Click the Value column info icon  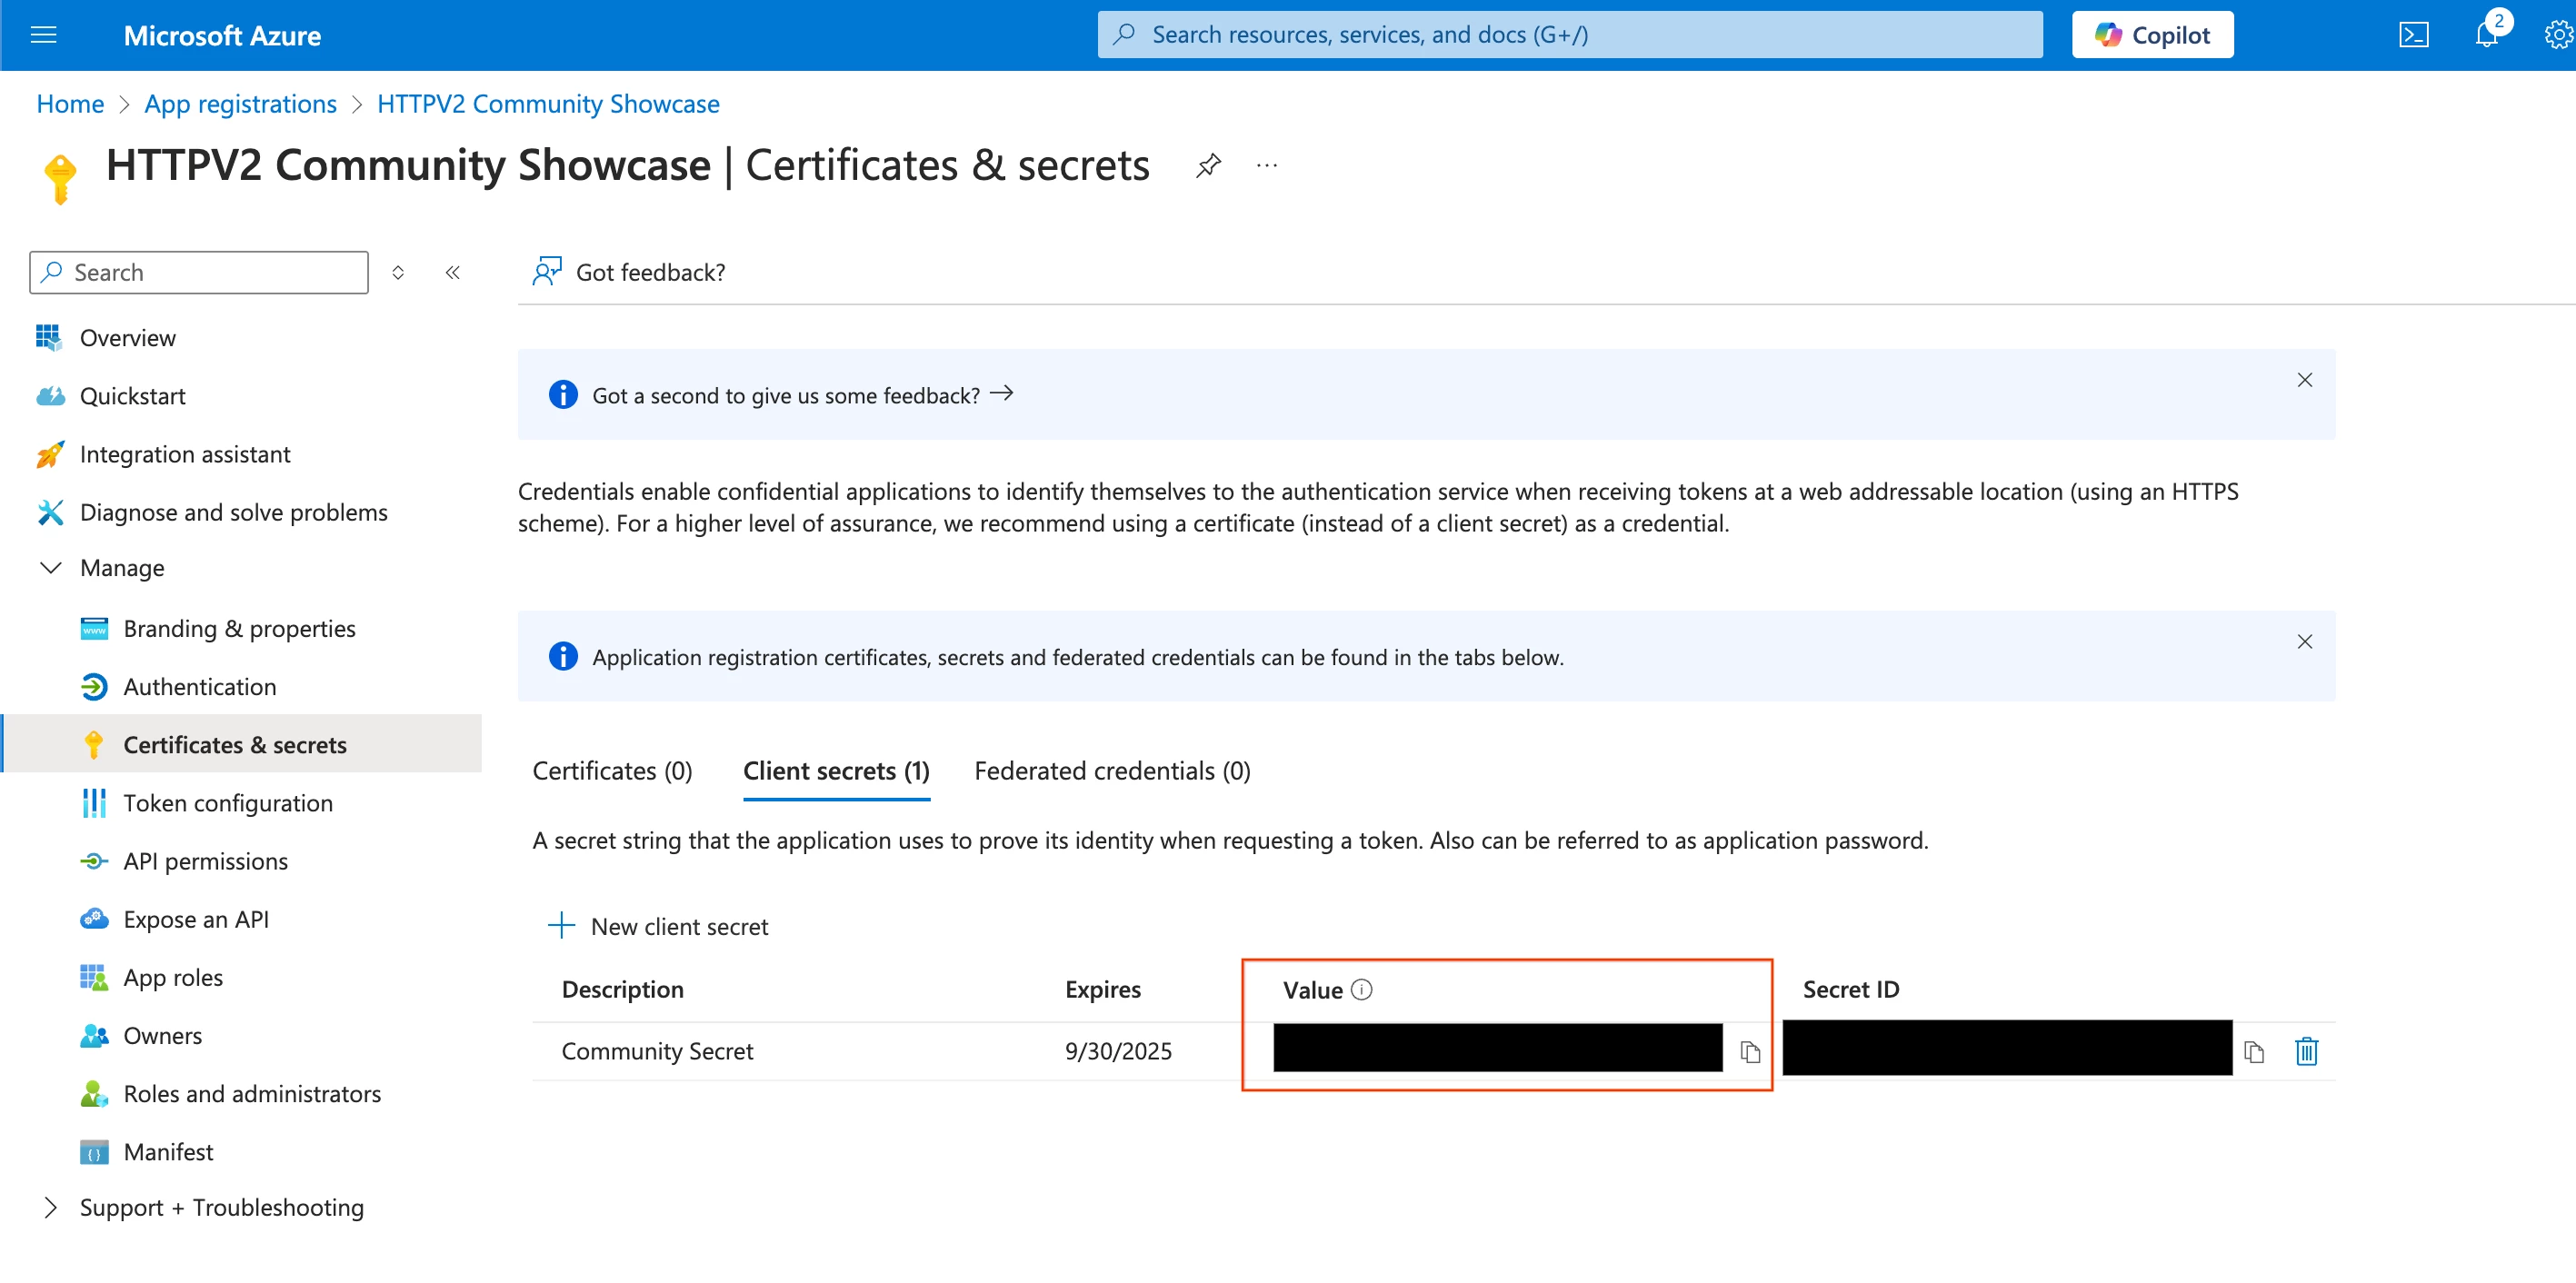1362,989
